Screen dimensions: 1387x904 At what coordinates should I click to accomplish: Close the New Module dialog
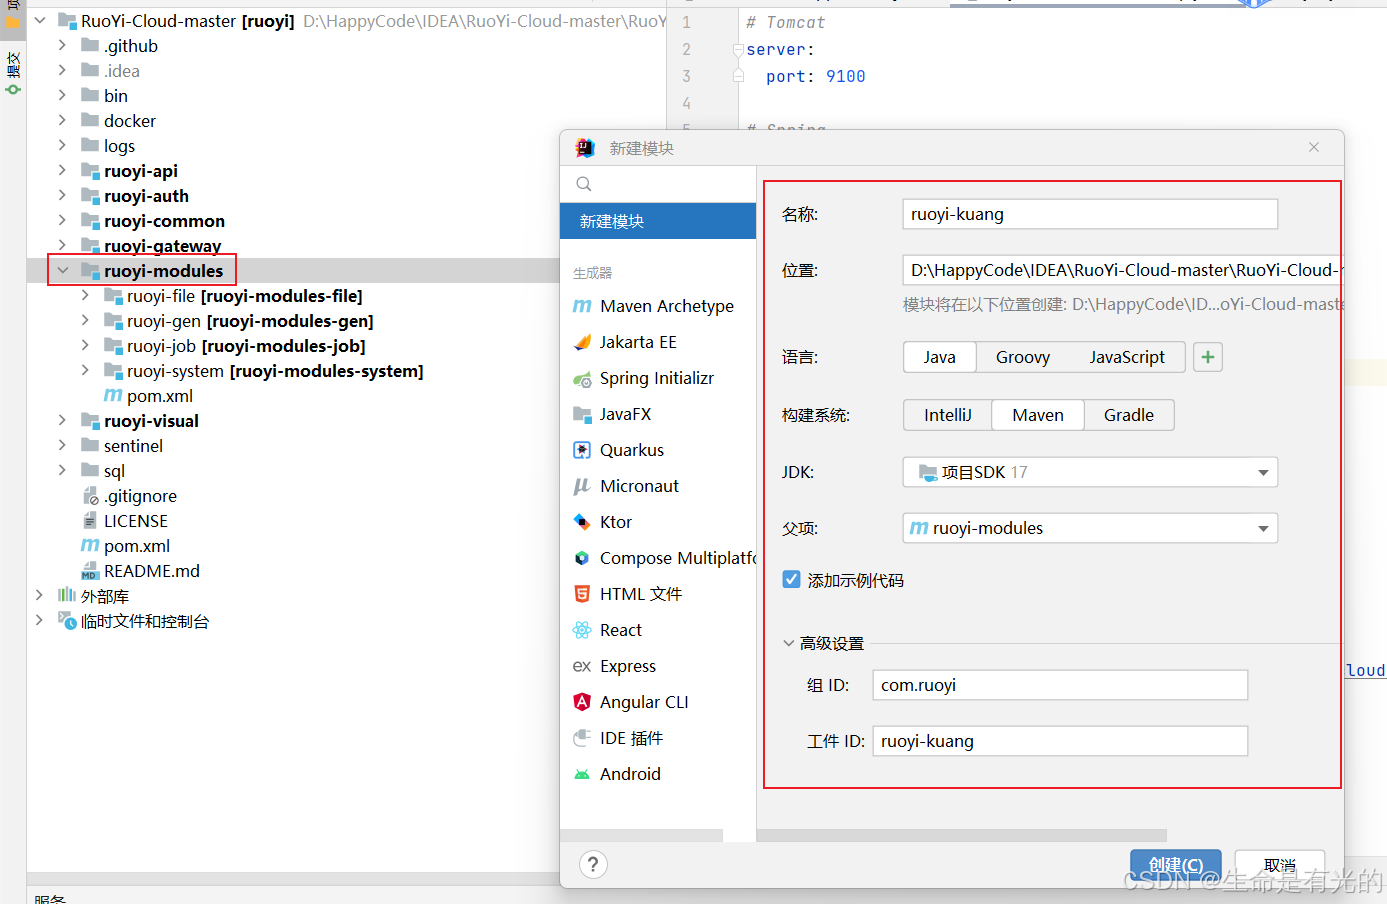coord(1314,147)
